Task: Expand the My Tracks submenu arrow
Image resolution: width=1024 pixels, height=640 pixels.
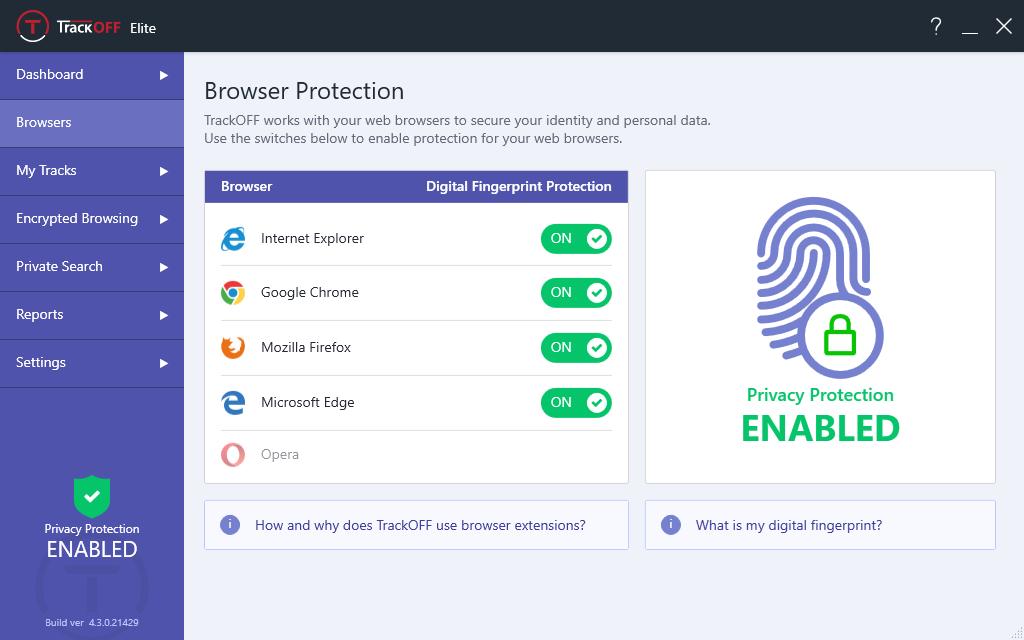Action: [x=164, y=171]
